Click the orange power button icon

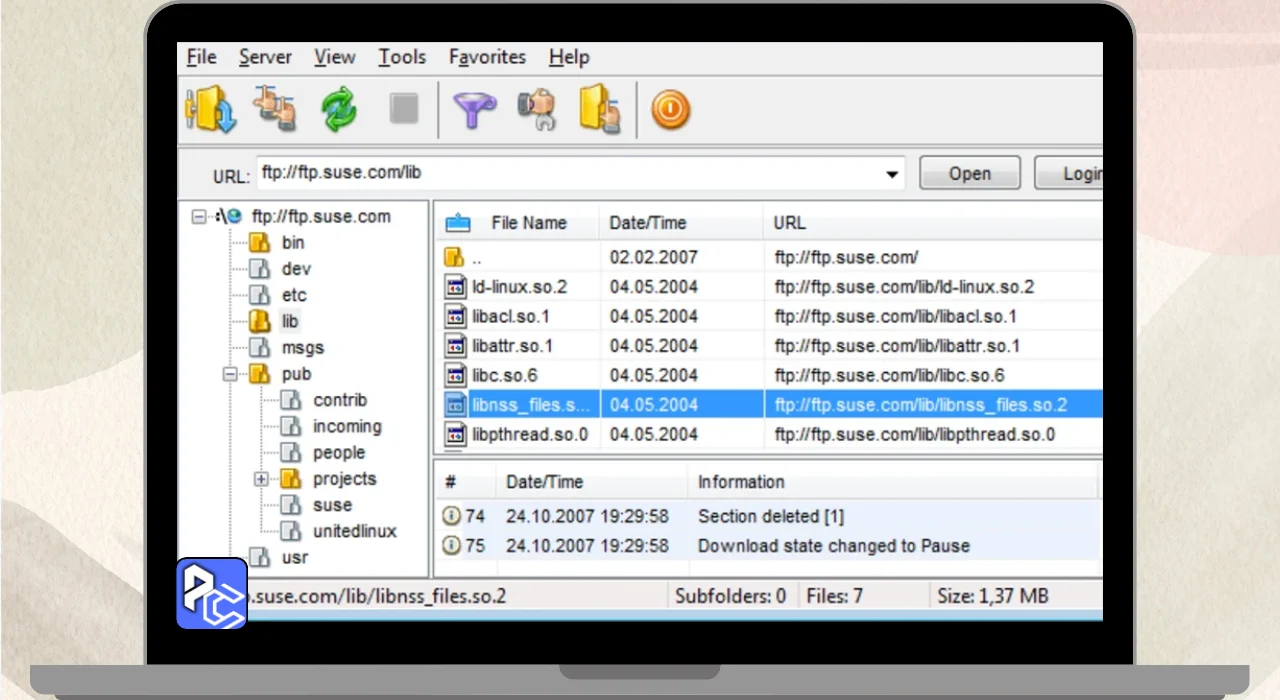click(670, 109)
